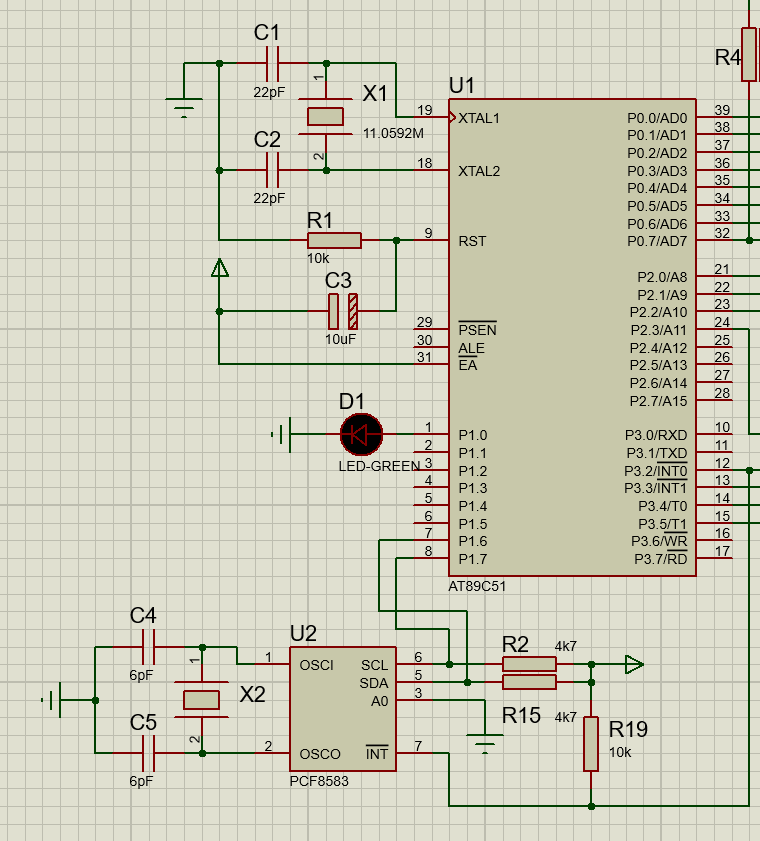The image size is (760, 841).
Task: Click the 10k value under R1
Action: pyautogui.click(x=318, y=259)
